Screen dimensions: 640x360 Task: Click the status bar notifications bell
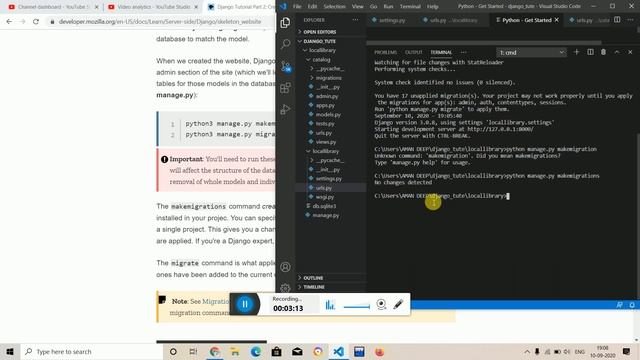[632, 305]
